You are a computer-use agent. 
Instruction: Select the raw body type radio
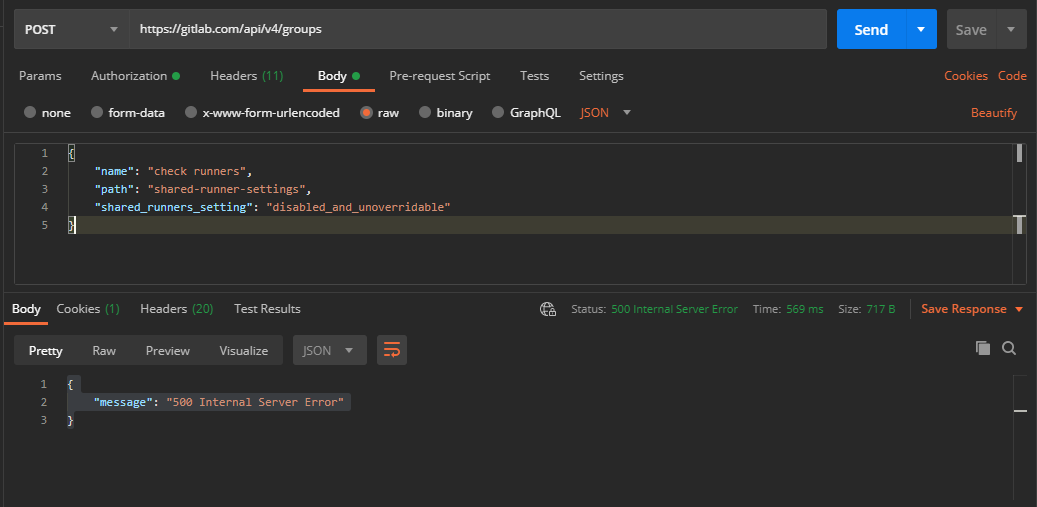tap(367, 113)
